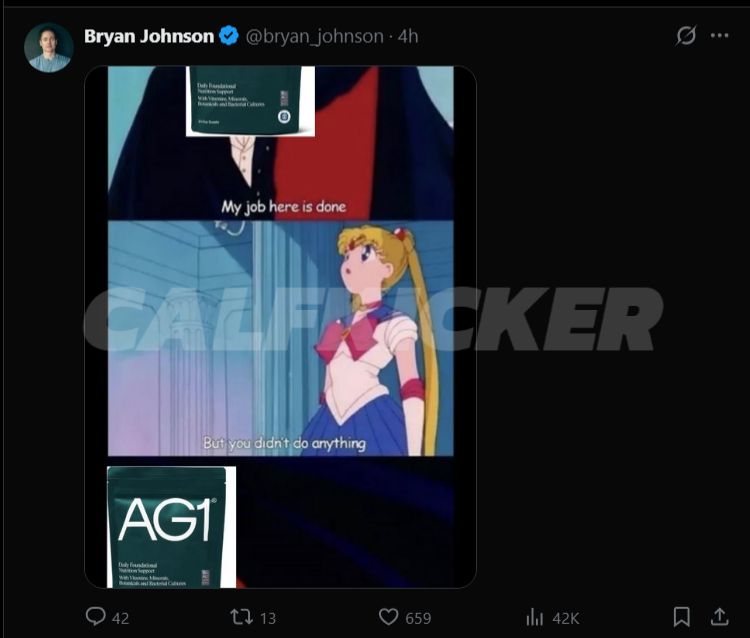Open Bryan Johnson's profile avatar

tap(49, 47)
